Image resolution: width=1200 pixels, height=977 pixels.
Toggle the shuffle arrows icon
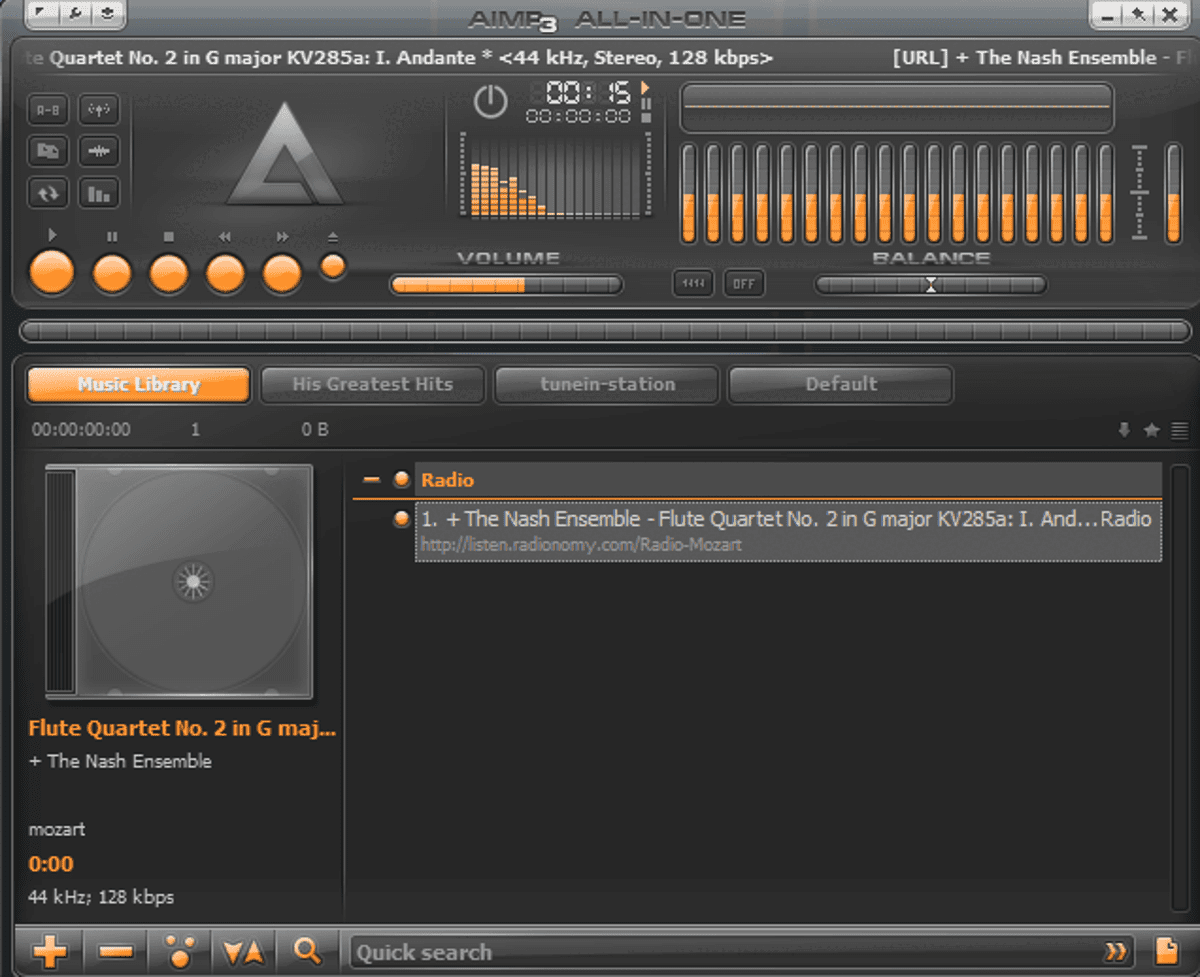(x=47, y=193)
